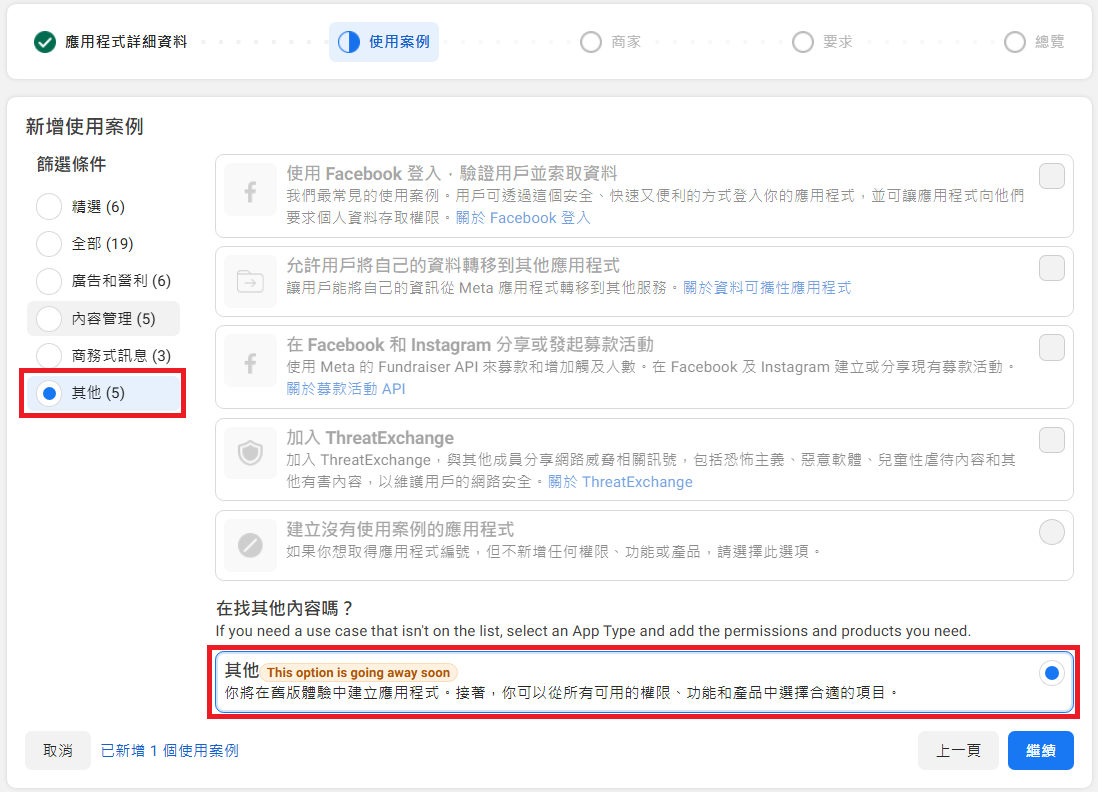Click the 總覽 step circle icon
Image resolution: width=1098 pixels, height=792 pixels.
click(x=1015, y=42)
